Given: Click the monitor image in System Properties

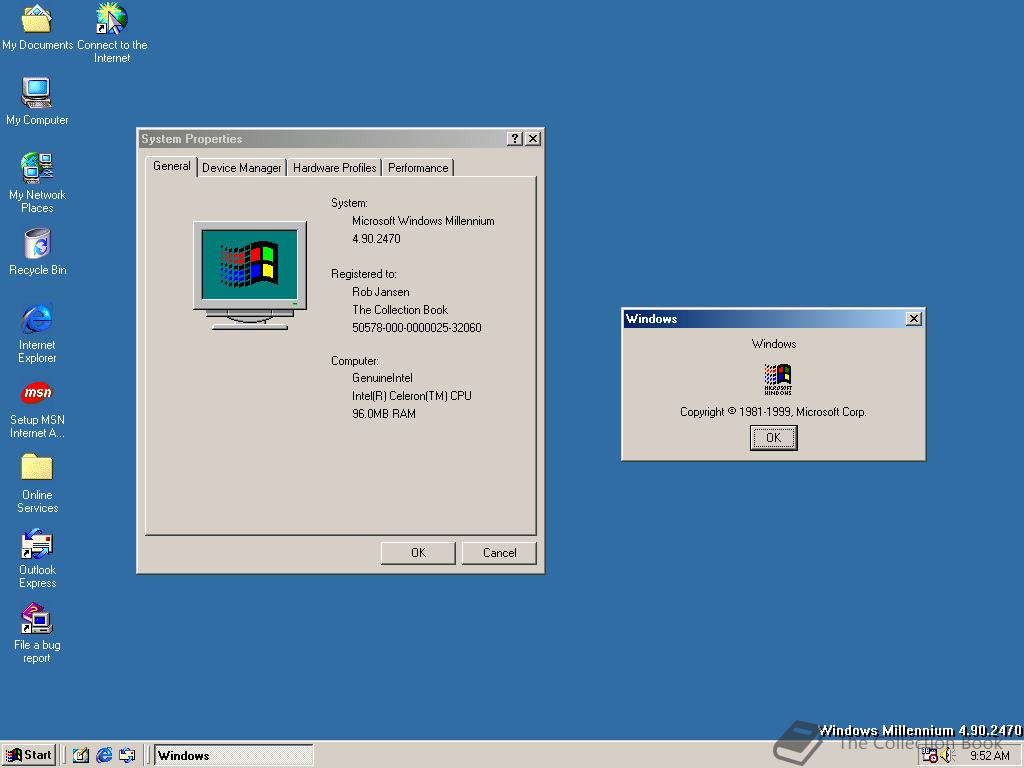Looking at the screenshot, I should point(250,275).
